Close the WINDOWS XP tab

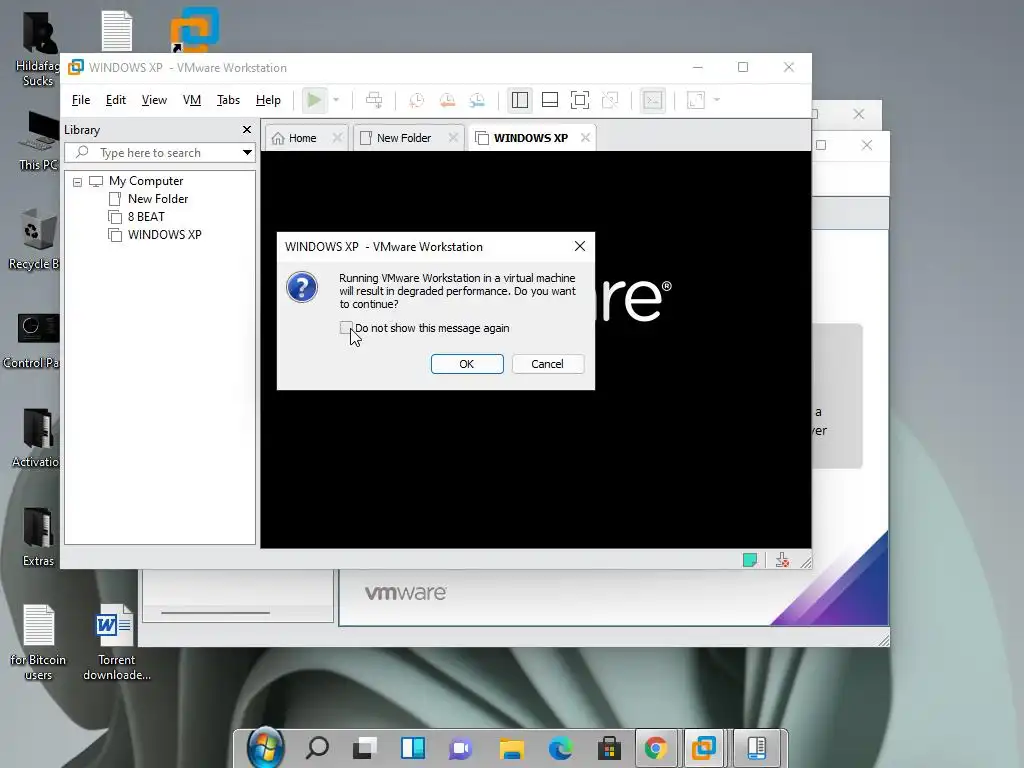(x=585, y=138)
